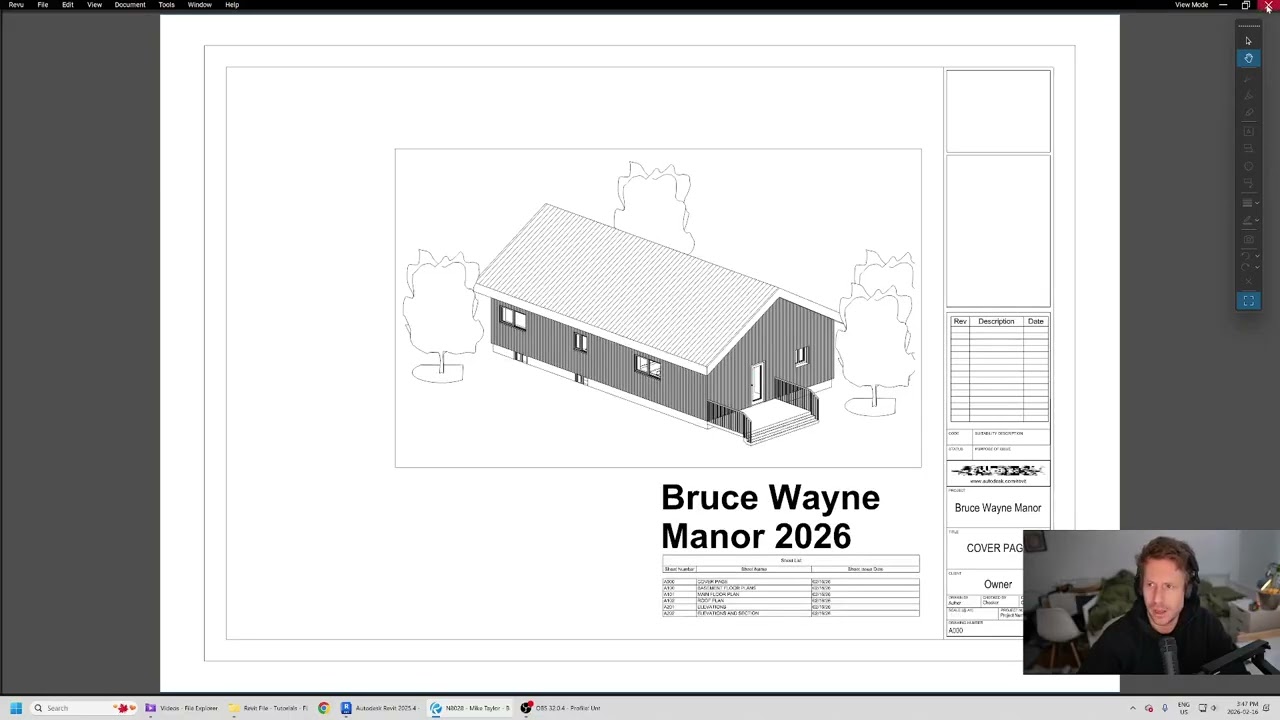Minimize the Revu window
1280x720 pixels.
click(1223, 5)
